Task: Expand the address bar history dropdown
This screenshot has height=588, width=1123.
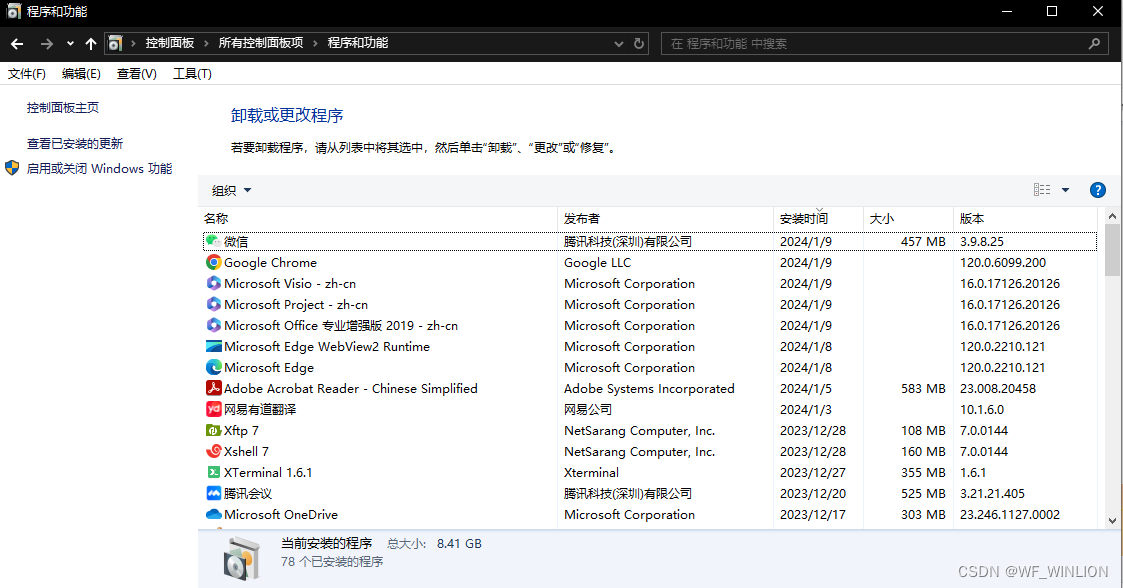Action: [619, 44]
